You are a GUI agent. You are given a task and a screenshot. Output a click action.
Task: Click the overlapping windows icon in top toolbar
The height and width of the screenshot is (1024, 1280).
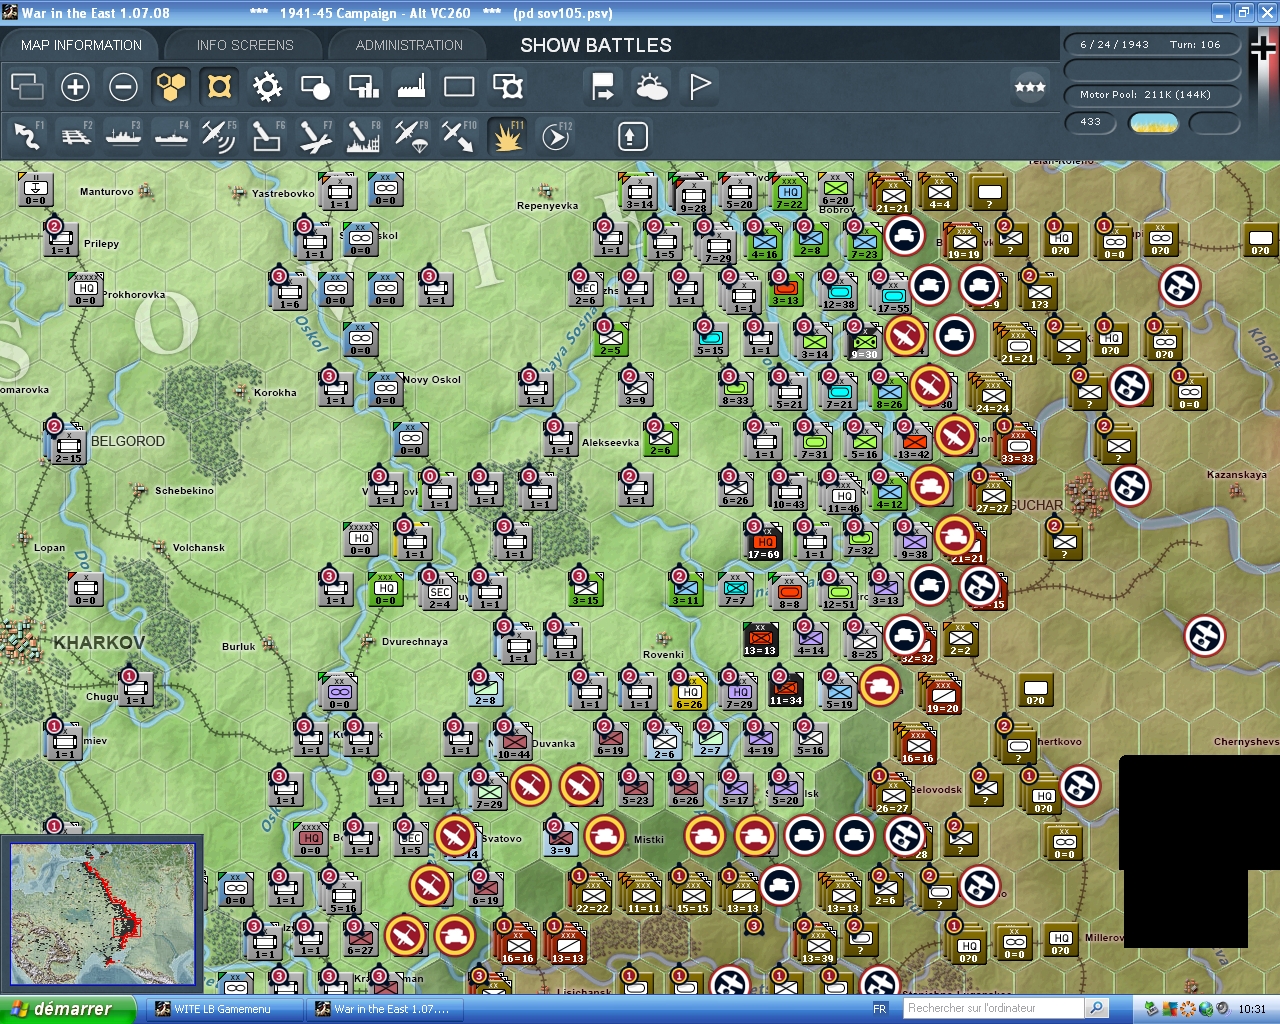27,87
